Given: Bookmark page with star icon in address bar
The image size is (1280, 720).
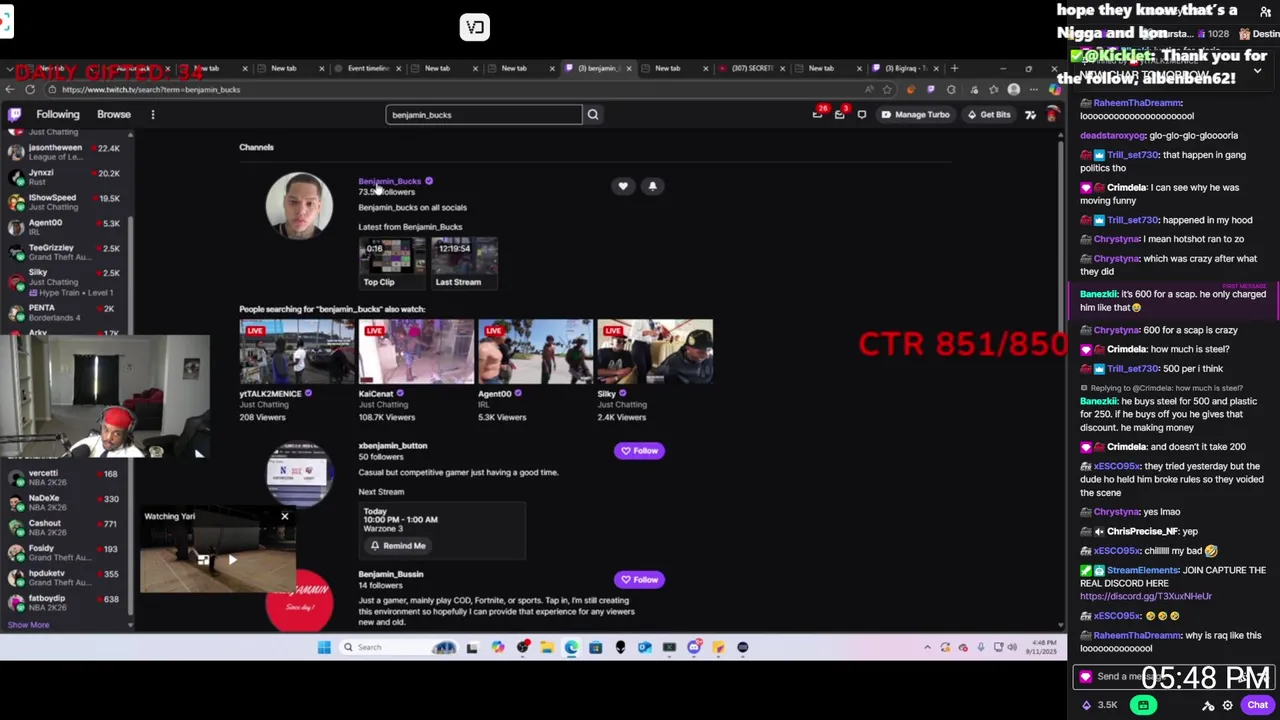Looking at the screenshot, I should coord(887,90).
